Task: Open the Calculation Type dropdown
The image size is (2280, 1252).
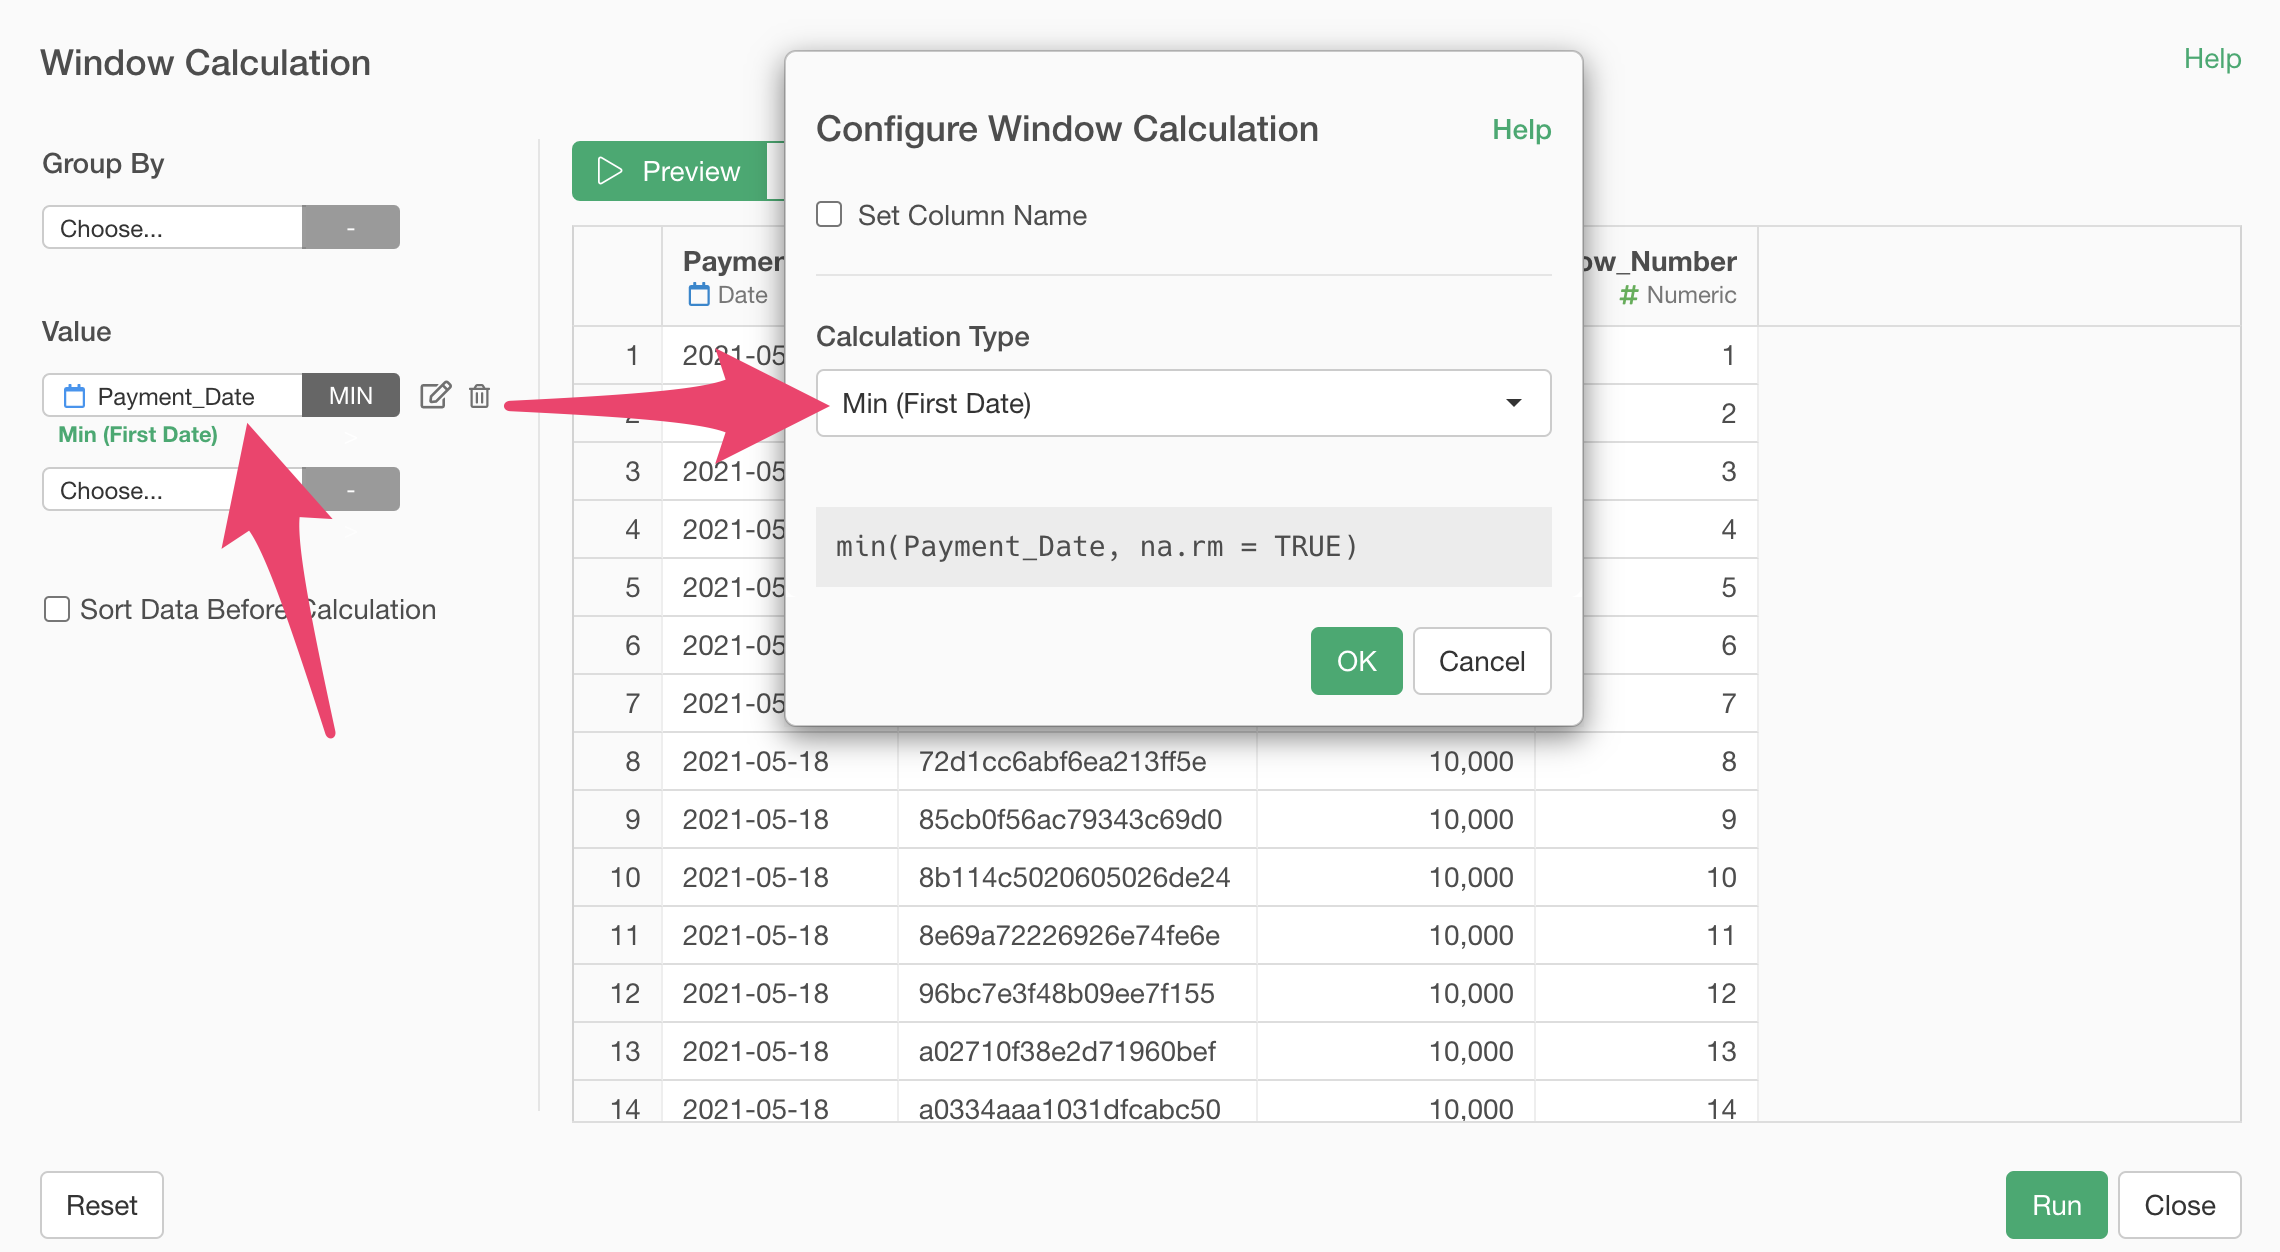Action: [1183, 403]
